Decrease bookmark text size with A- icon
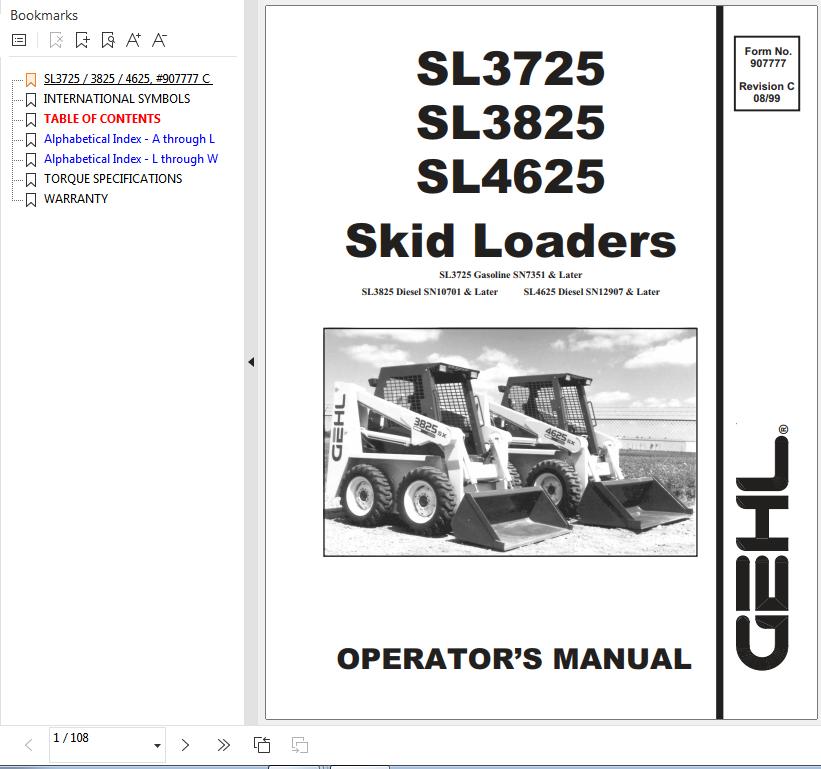 click(159, 40)
